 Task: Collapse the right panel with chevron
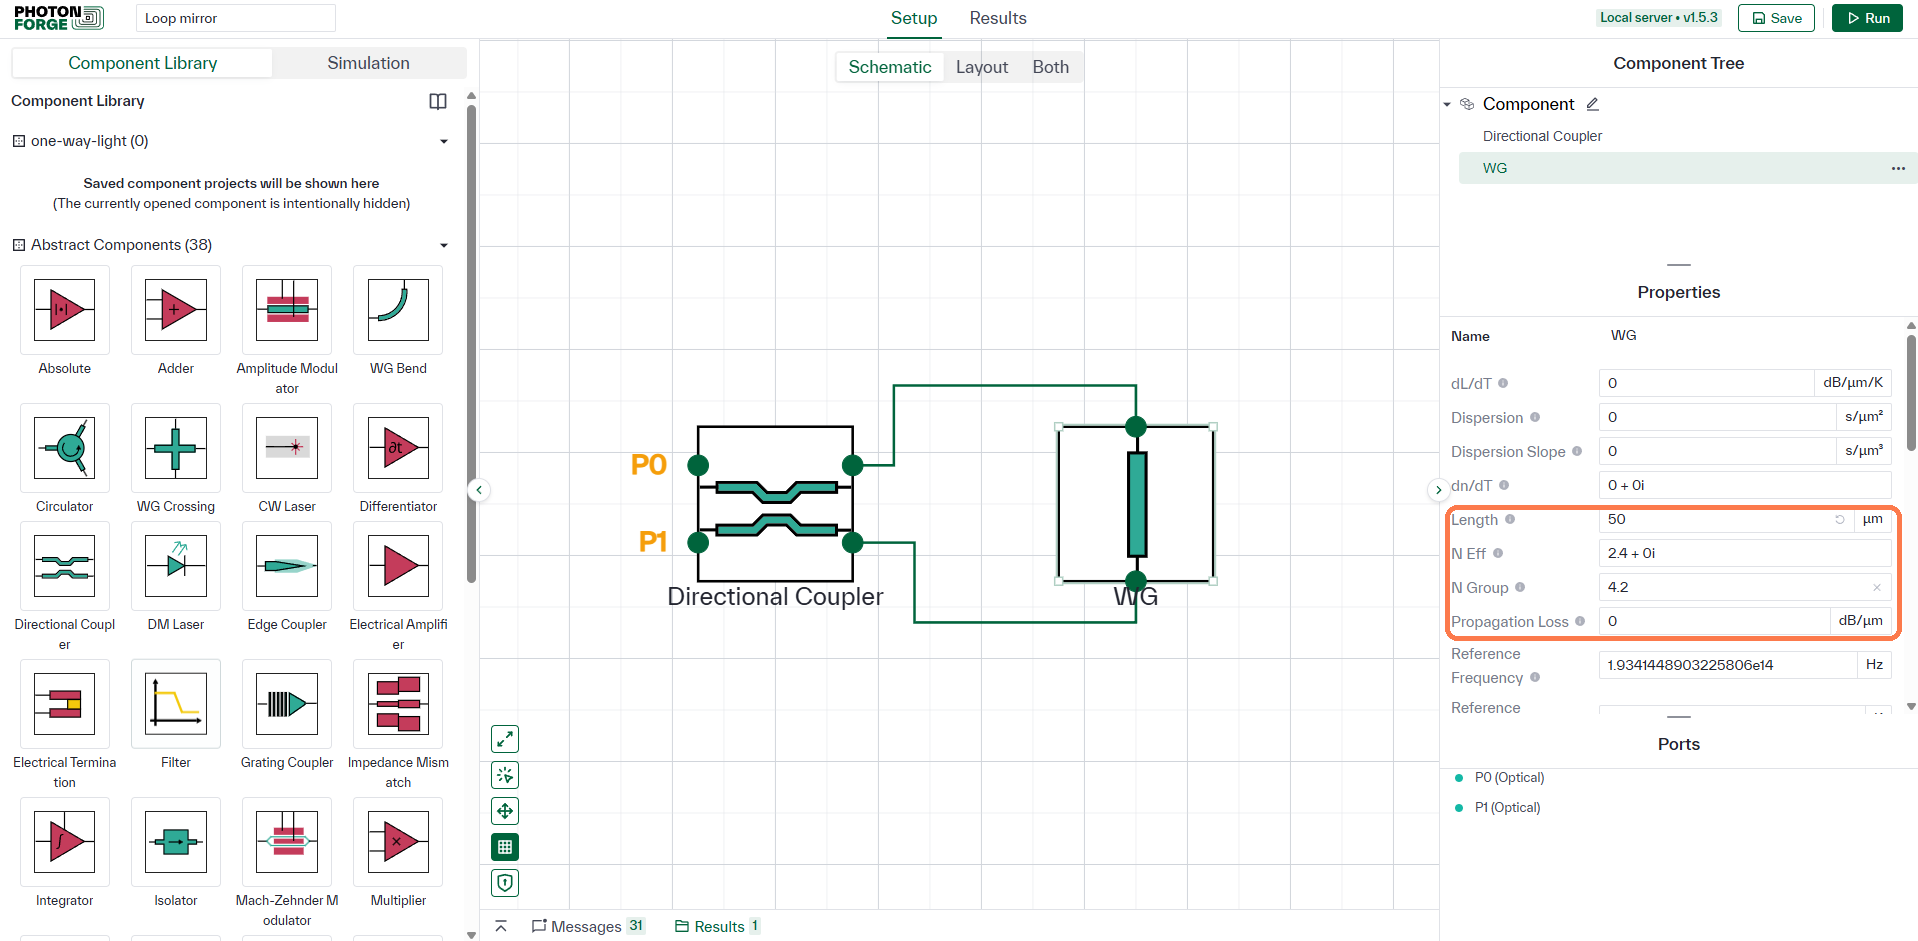[x=1438, y=490]
